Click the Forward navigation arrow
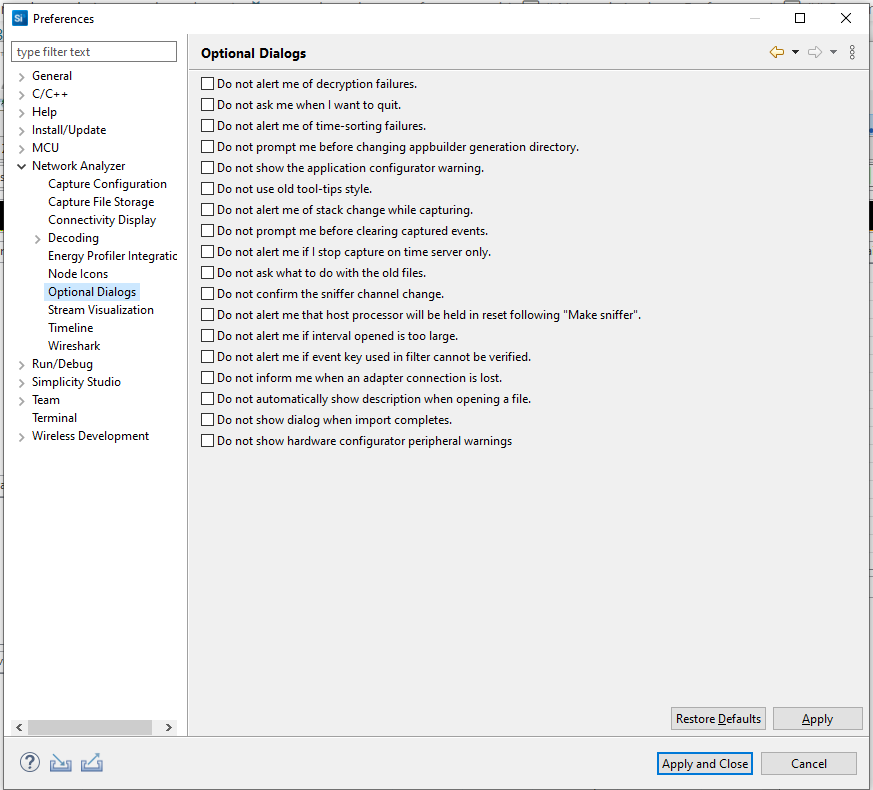873x790 pixels. tap(815, 52)
